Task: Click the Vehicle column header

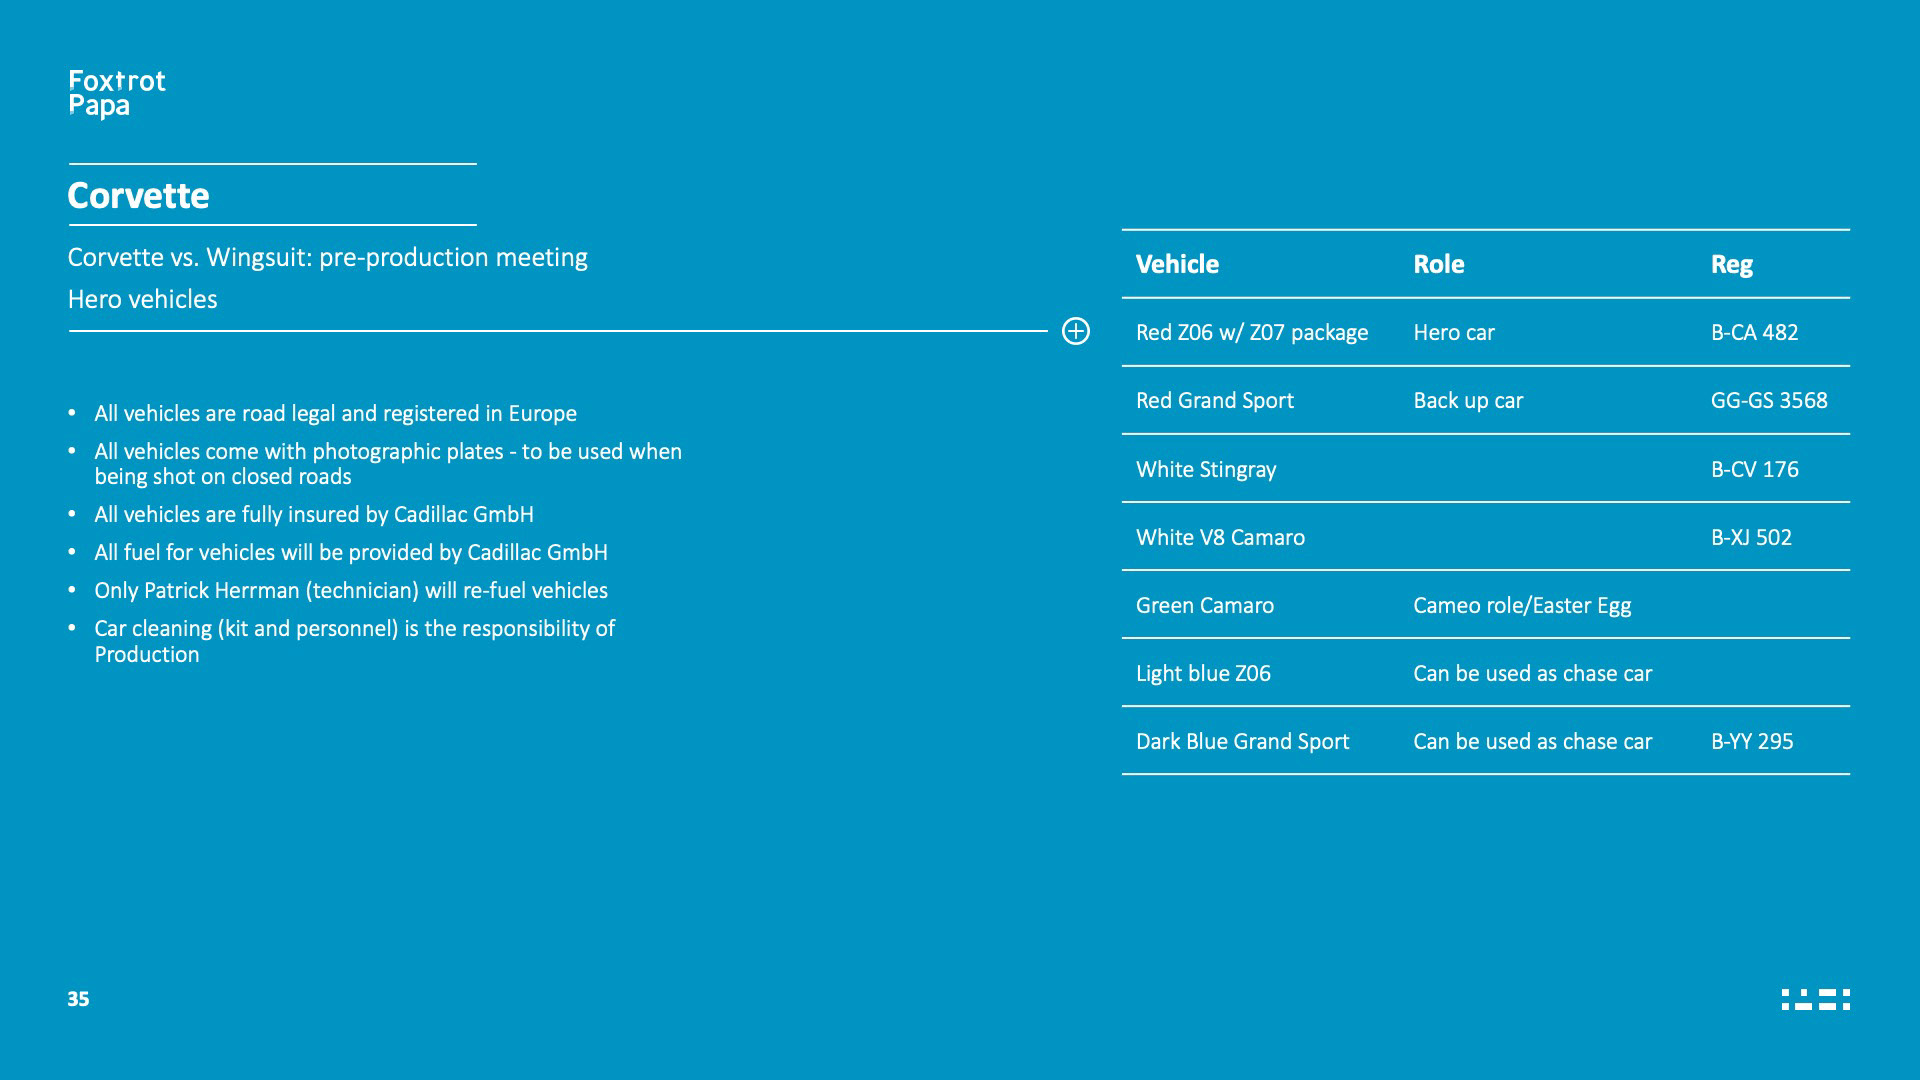Action: (1177, 264)
